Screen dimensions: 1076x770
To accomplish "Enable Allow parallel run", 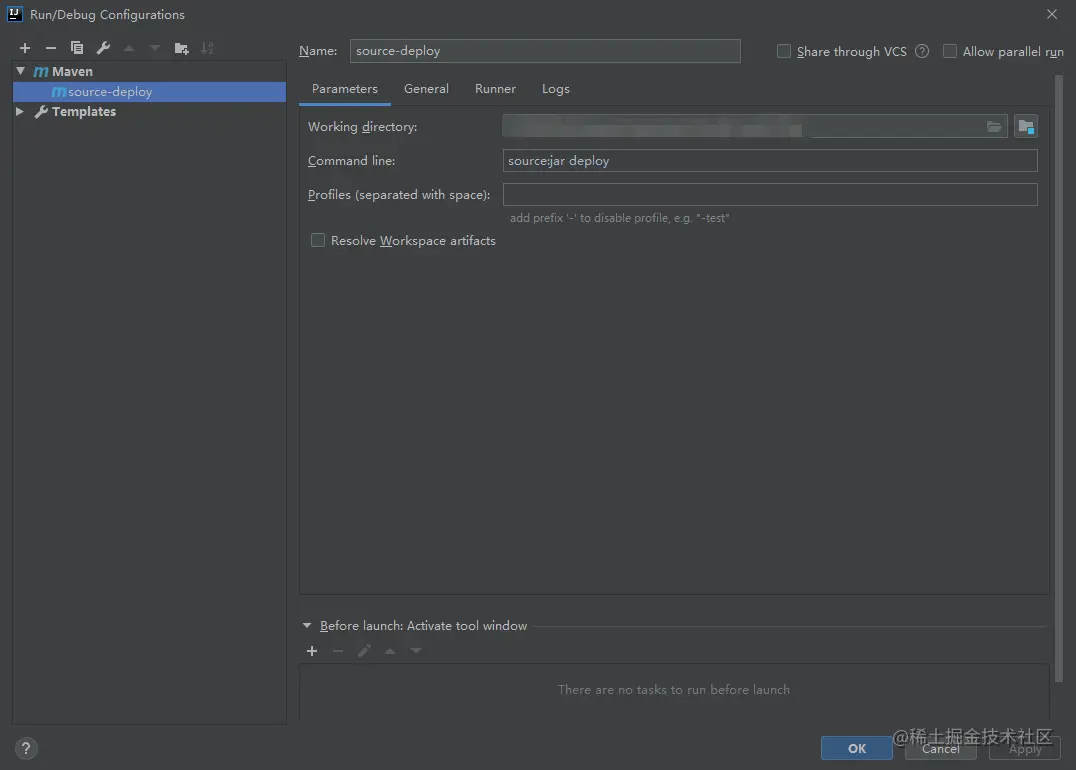I will (x=950, y=51).
